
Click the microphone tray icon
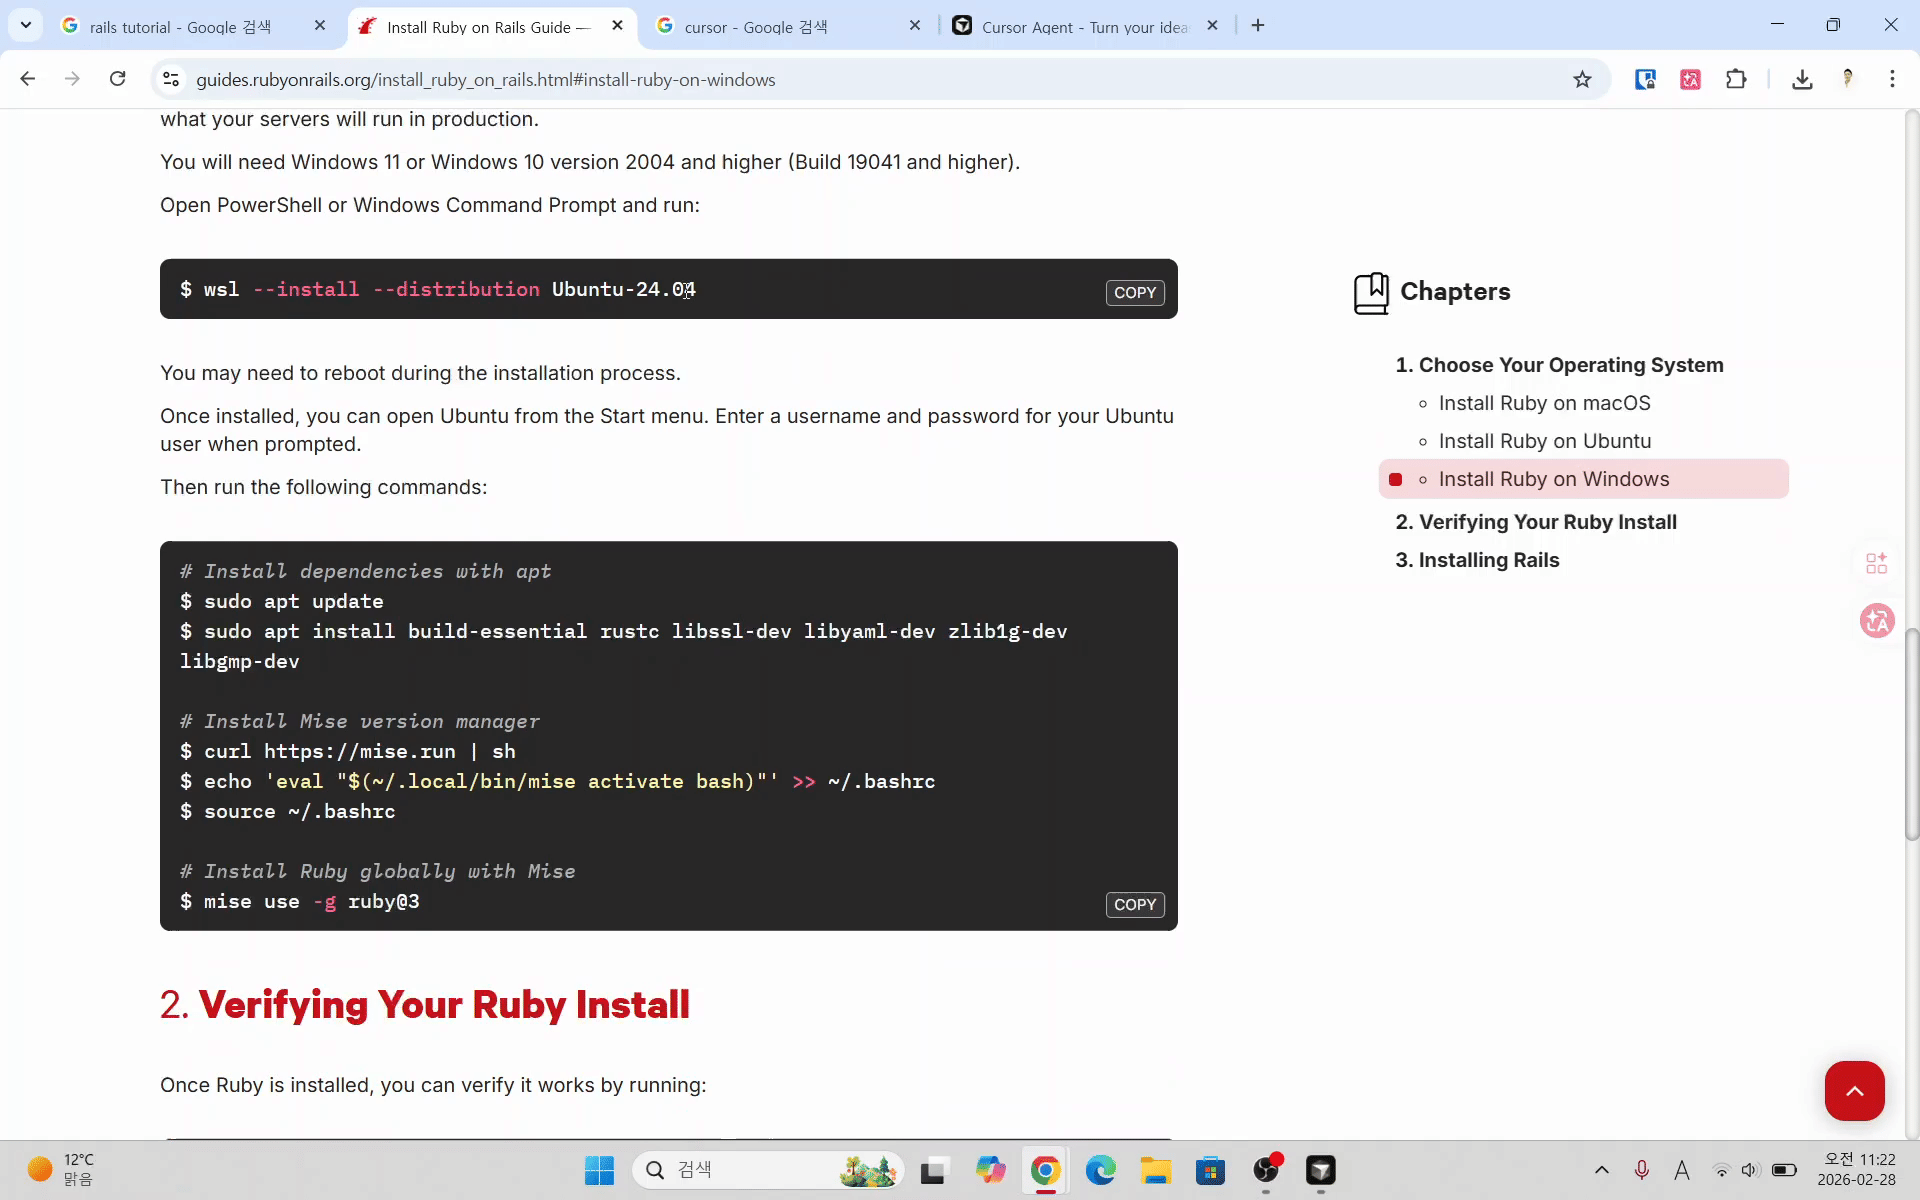coord(1641,1170)
